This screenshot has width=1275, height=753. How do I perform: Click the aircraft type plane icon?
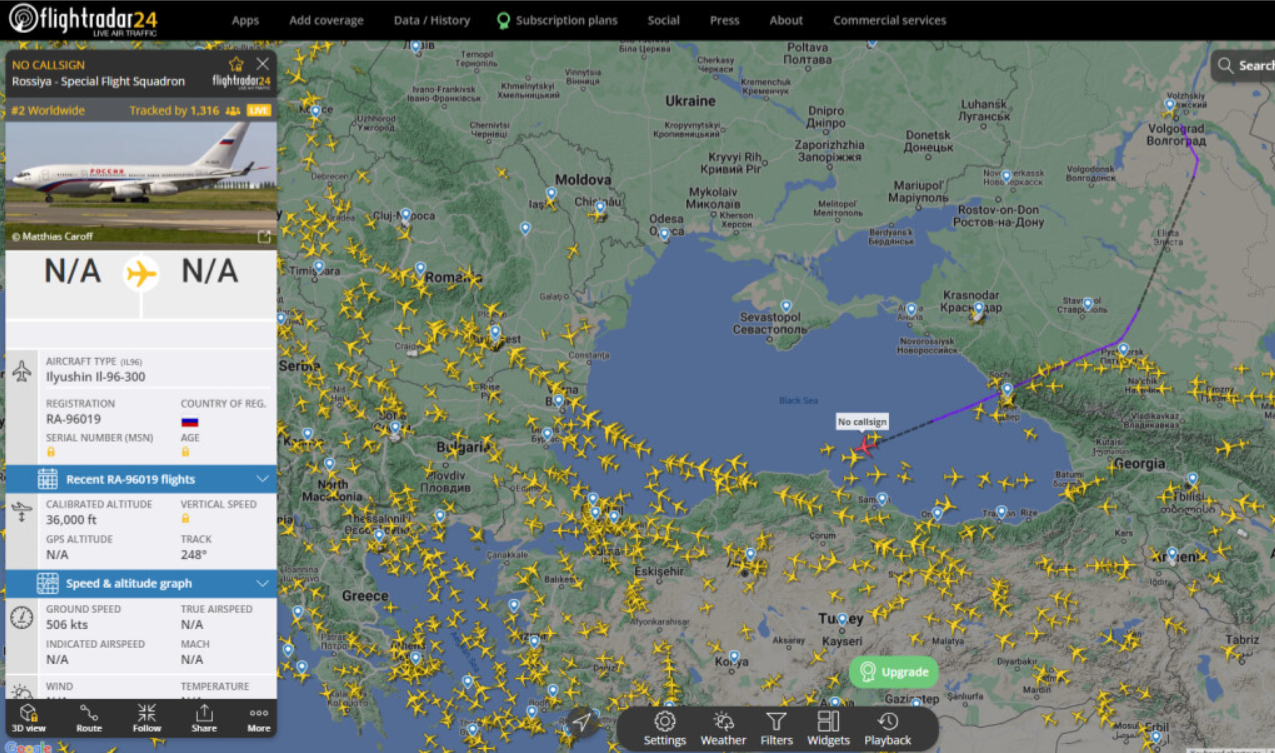tap(22, 373)
